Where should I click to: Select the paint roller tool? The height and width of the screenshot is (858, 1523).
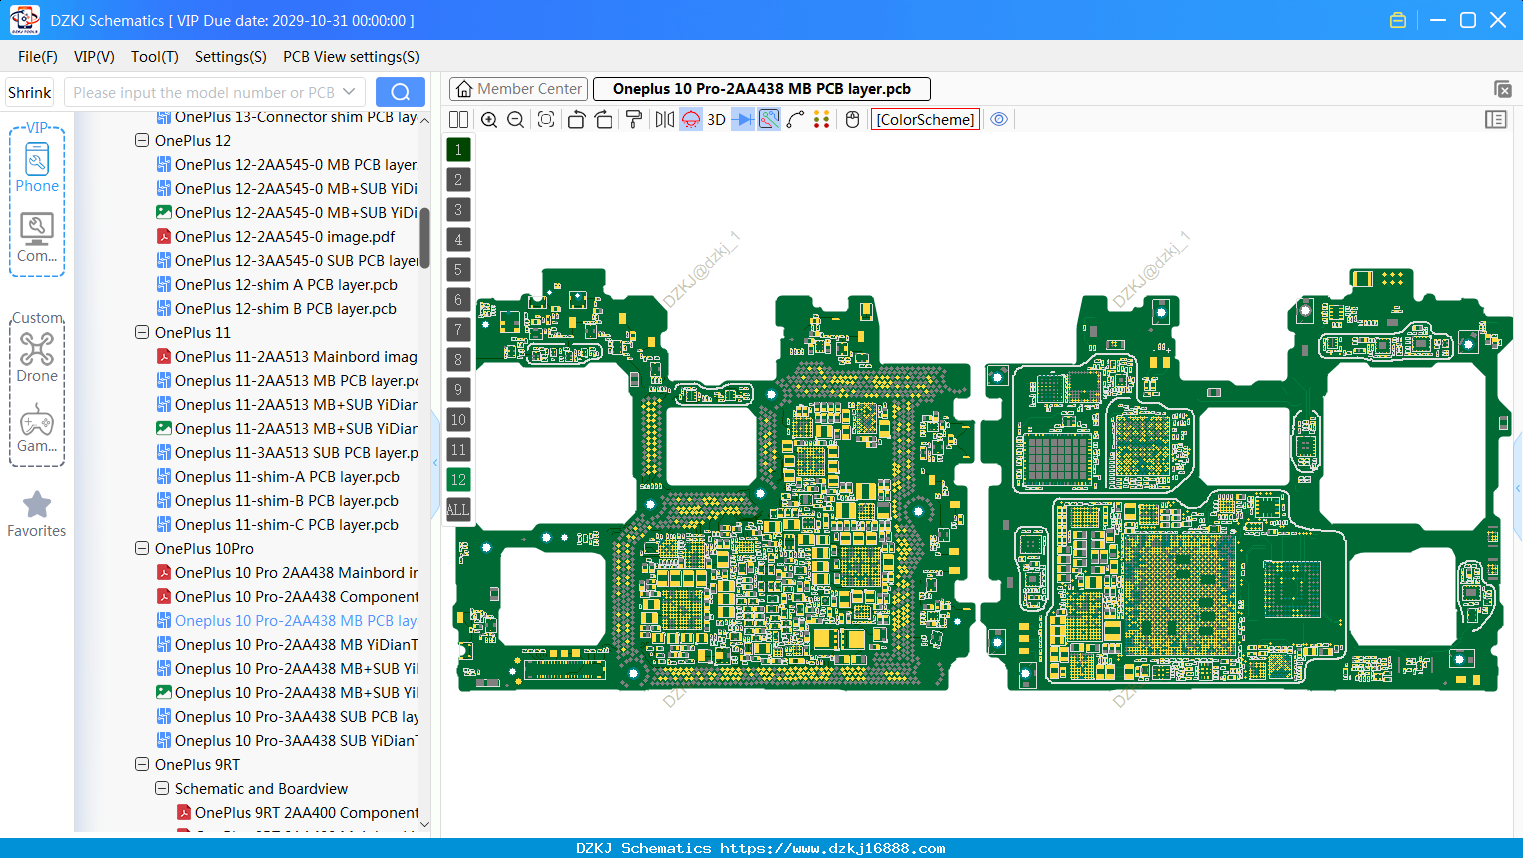[633, 120]
